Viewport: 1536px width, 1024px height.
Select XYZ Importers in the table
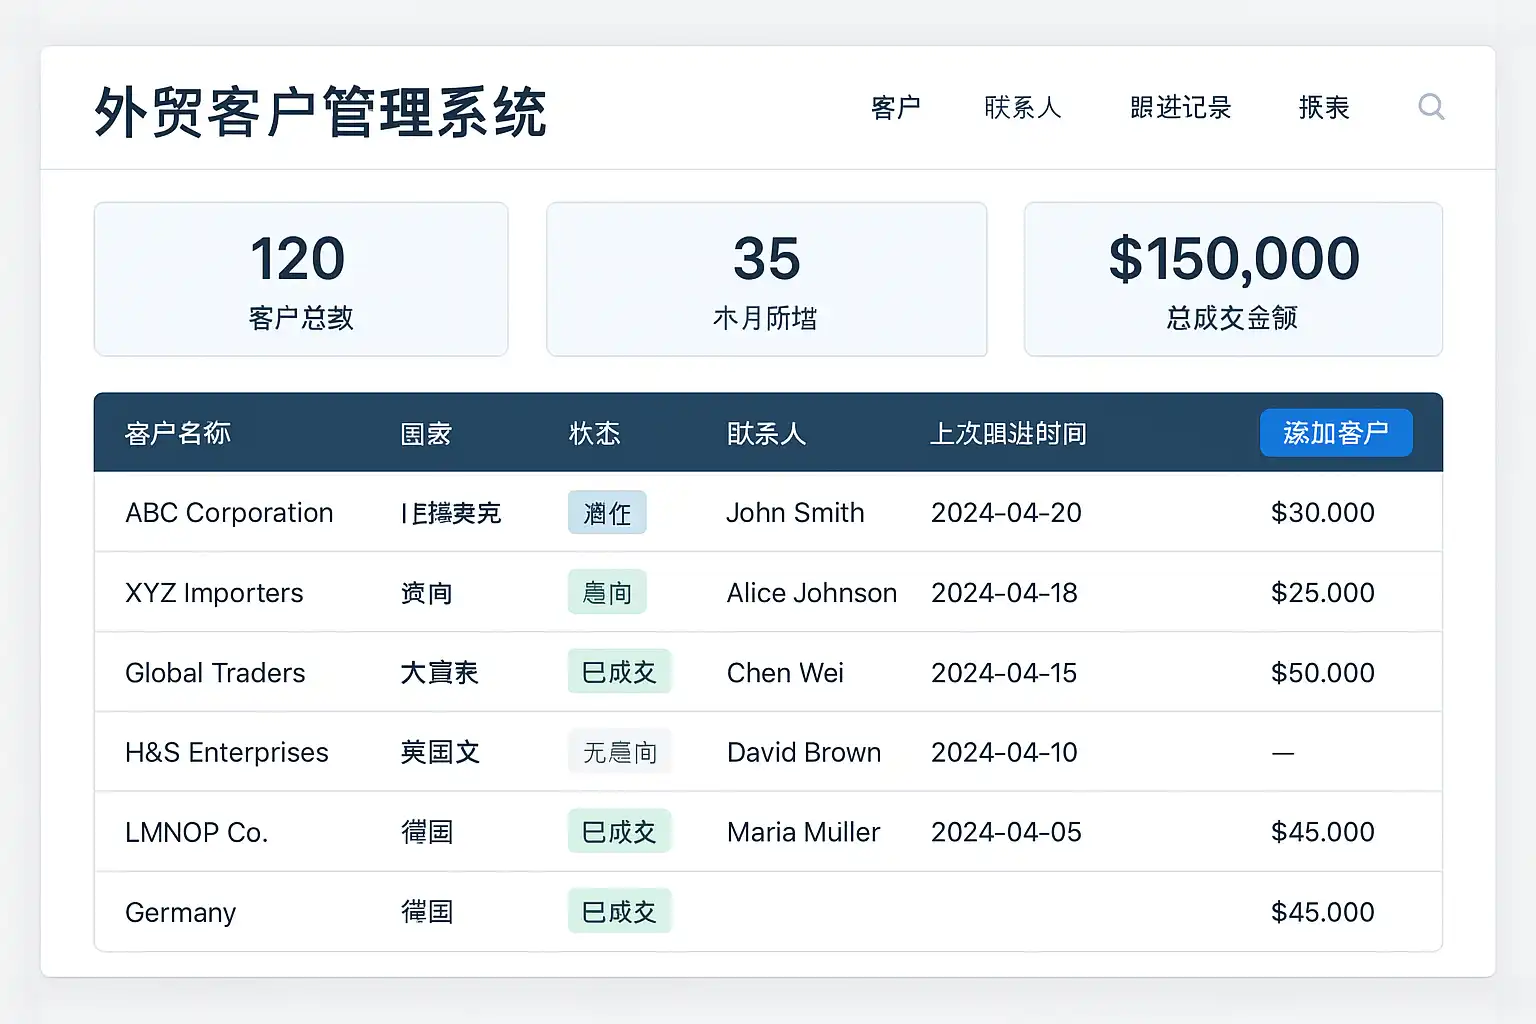(x=214, y=593)
